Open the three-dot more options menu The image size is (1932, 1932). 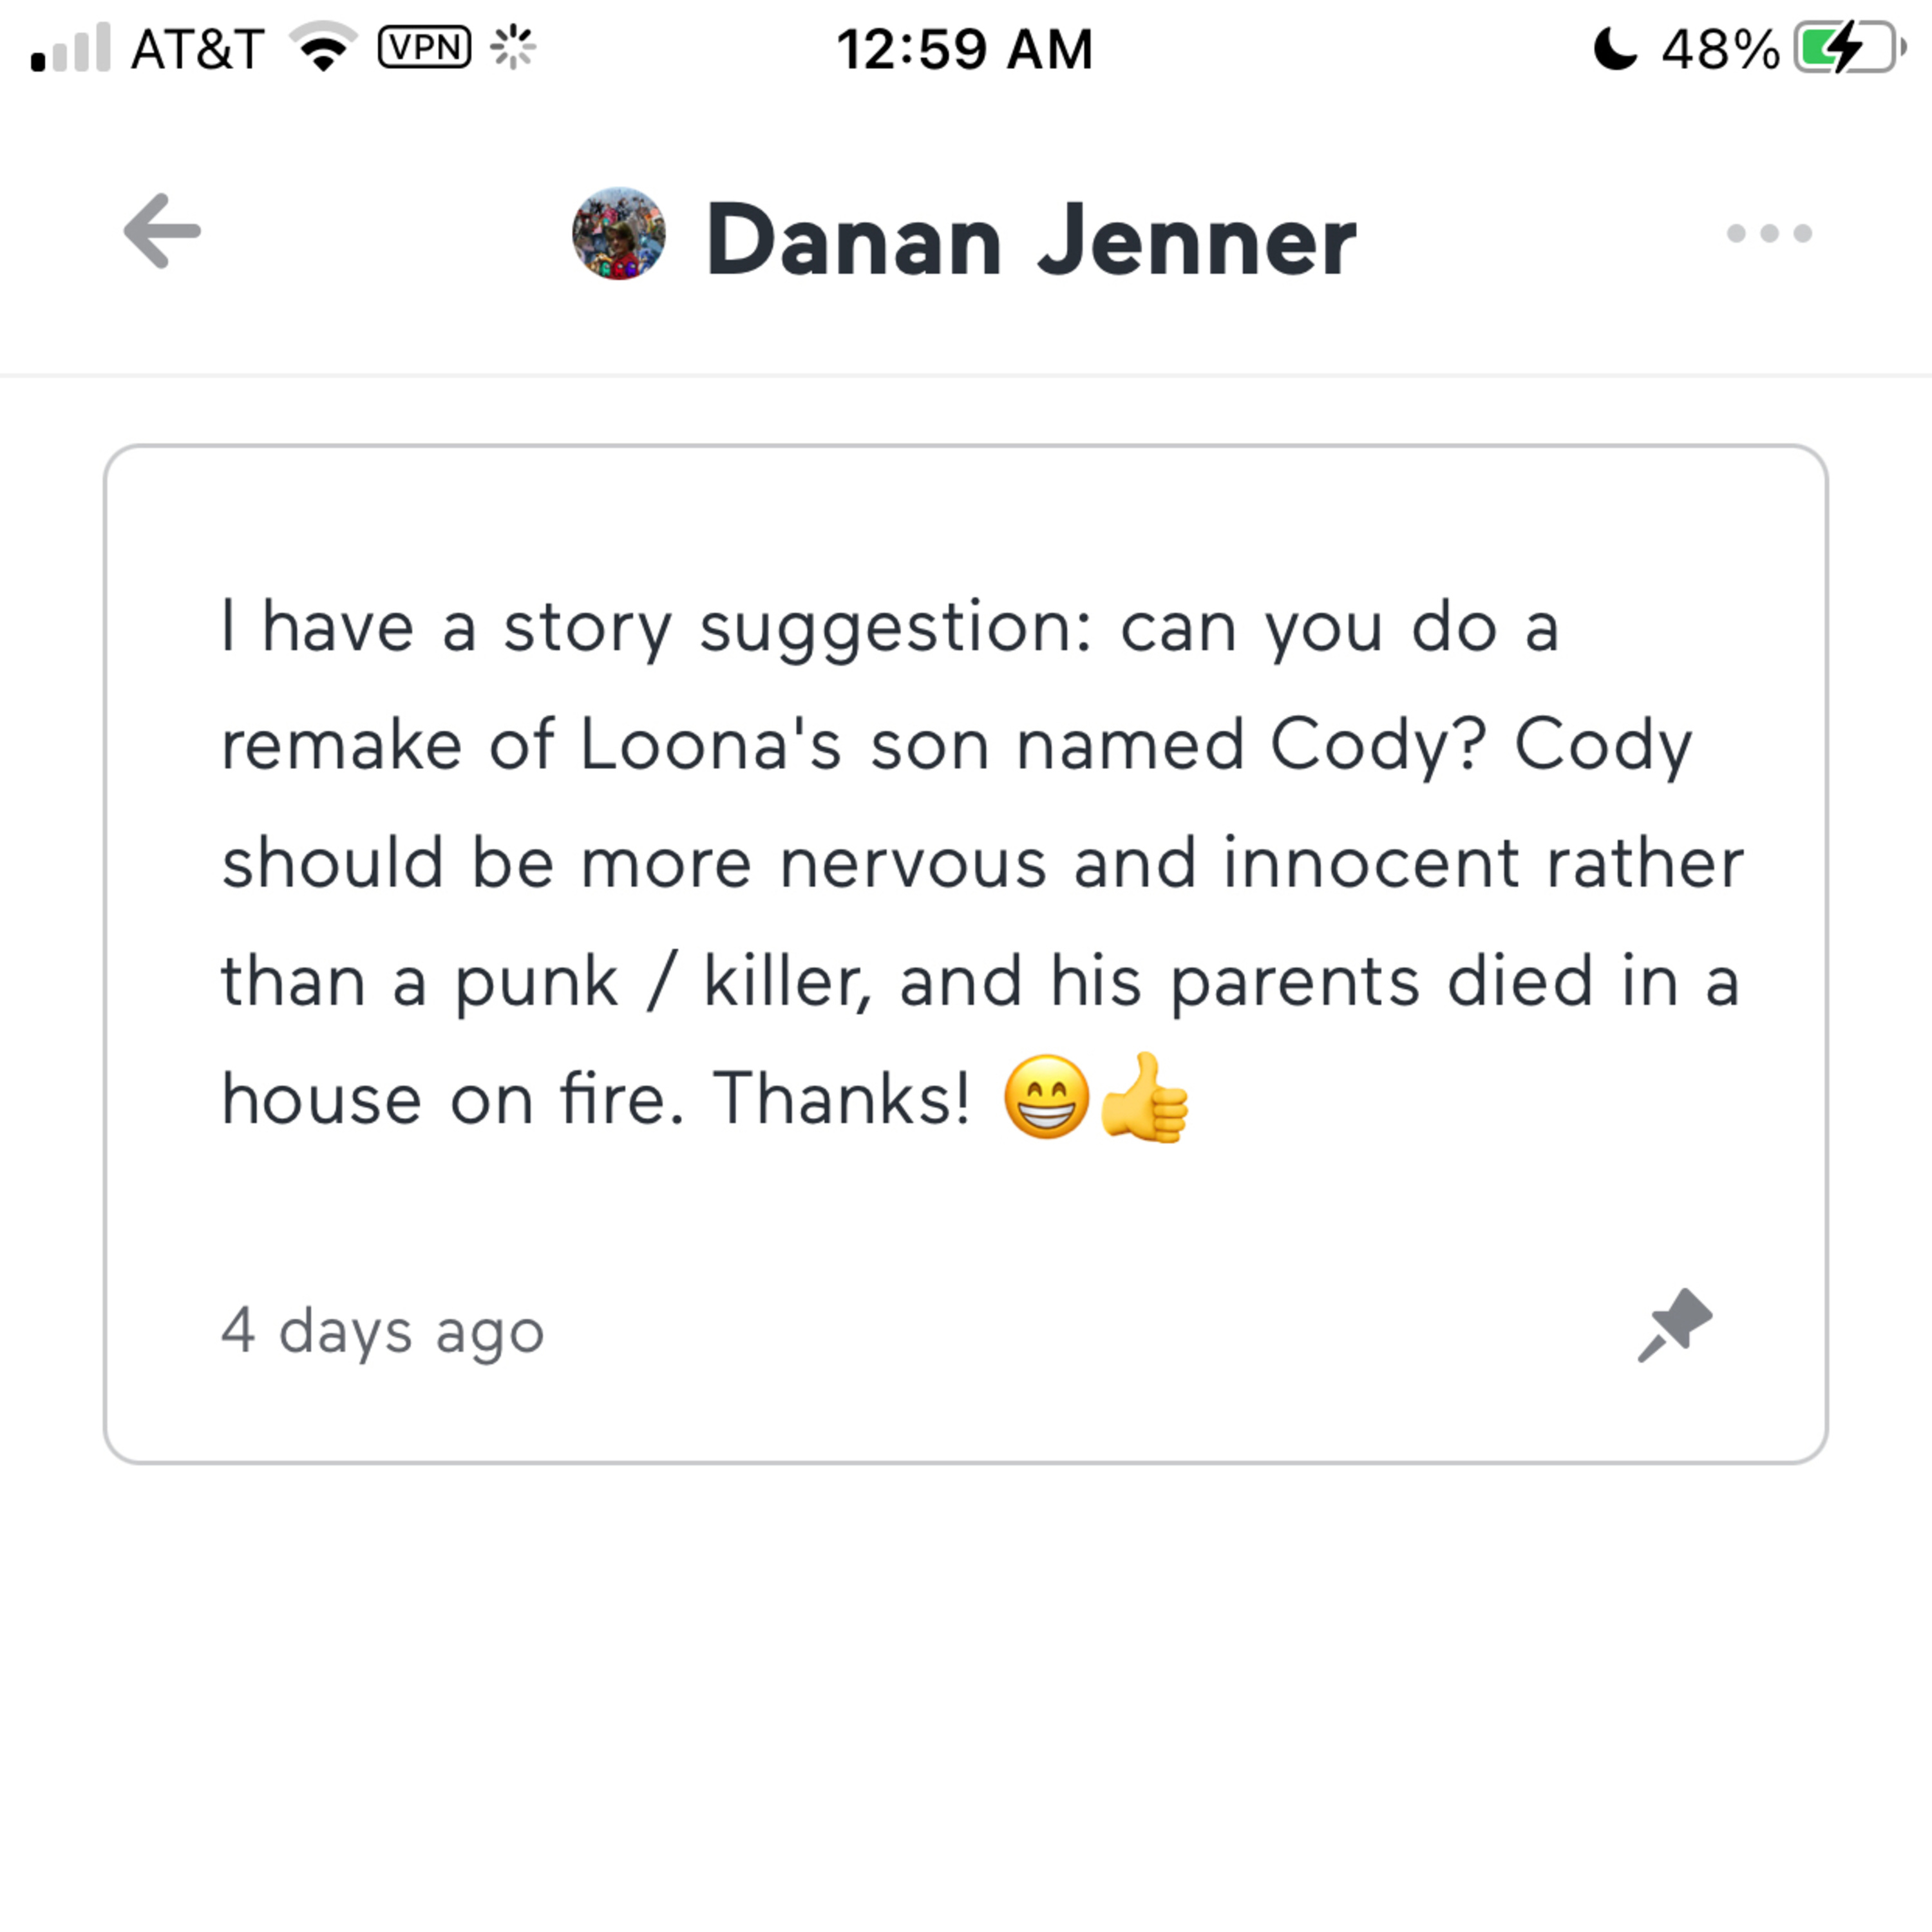click(x=1768, y=234)
